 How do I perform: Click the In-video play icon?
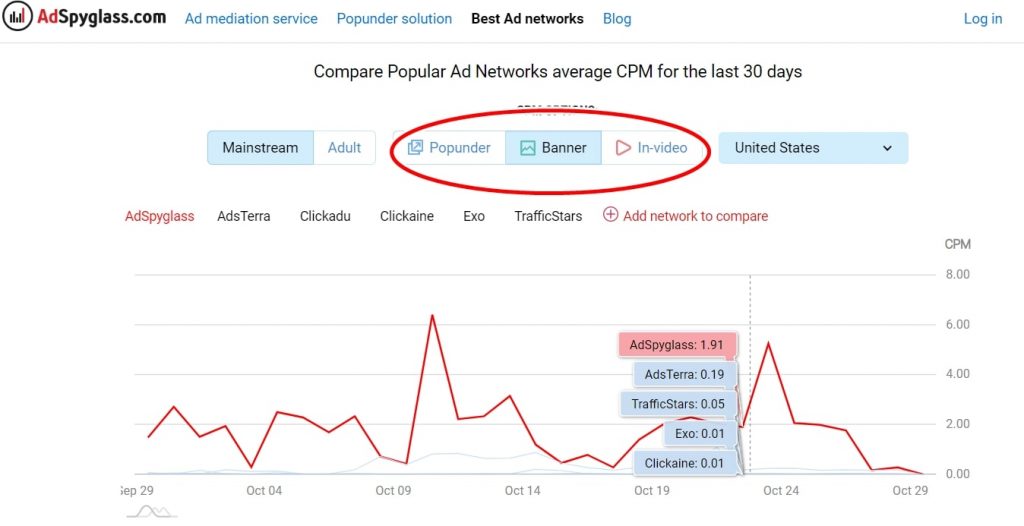623,148
